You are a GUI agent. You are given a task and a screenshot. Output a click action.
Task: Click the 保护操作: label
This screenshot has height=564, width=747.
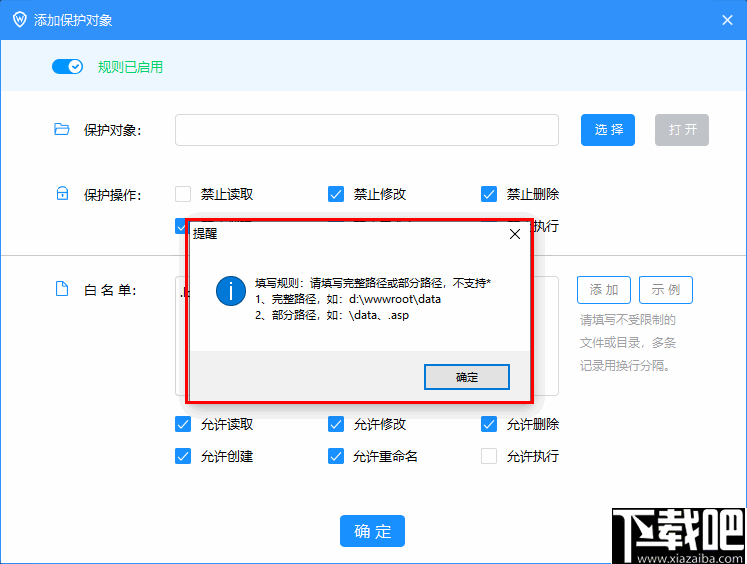(113, 194)
